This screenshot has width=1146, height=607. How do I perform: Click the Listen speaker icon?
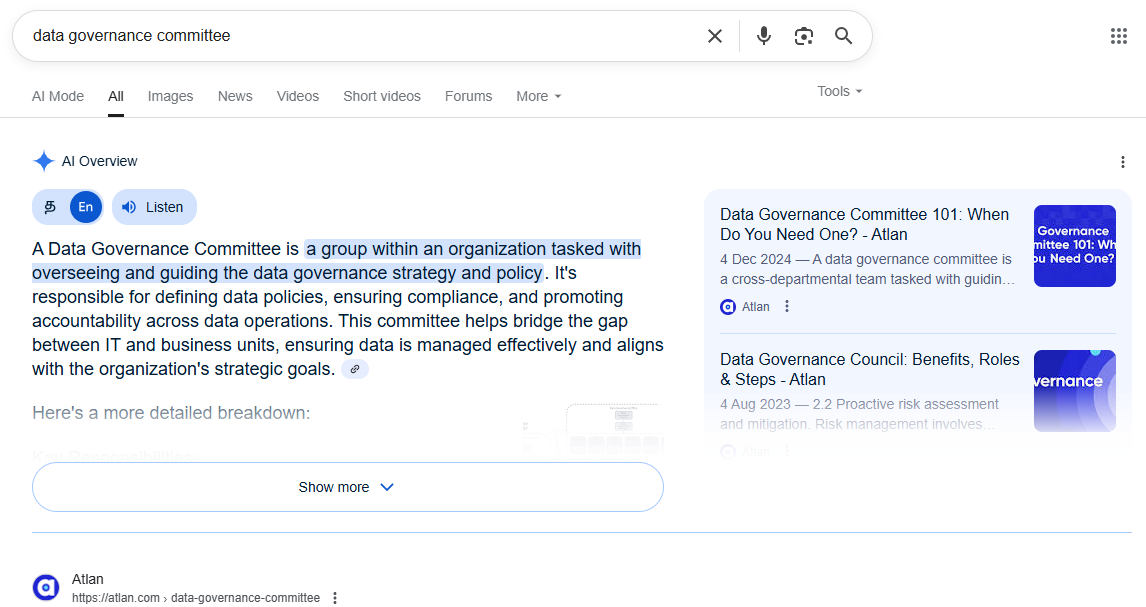(x=129, y=207)
